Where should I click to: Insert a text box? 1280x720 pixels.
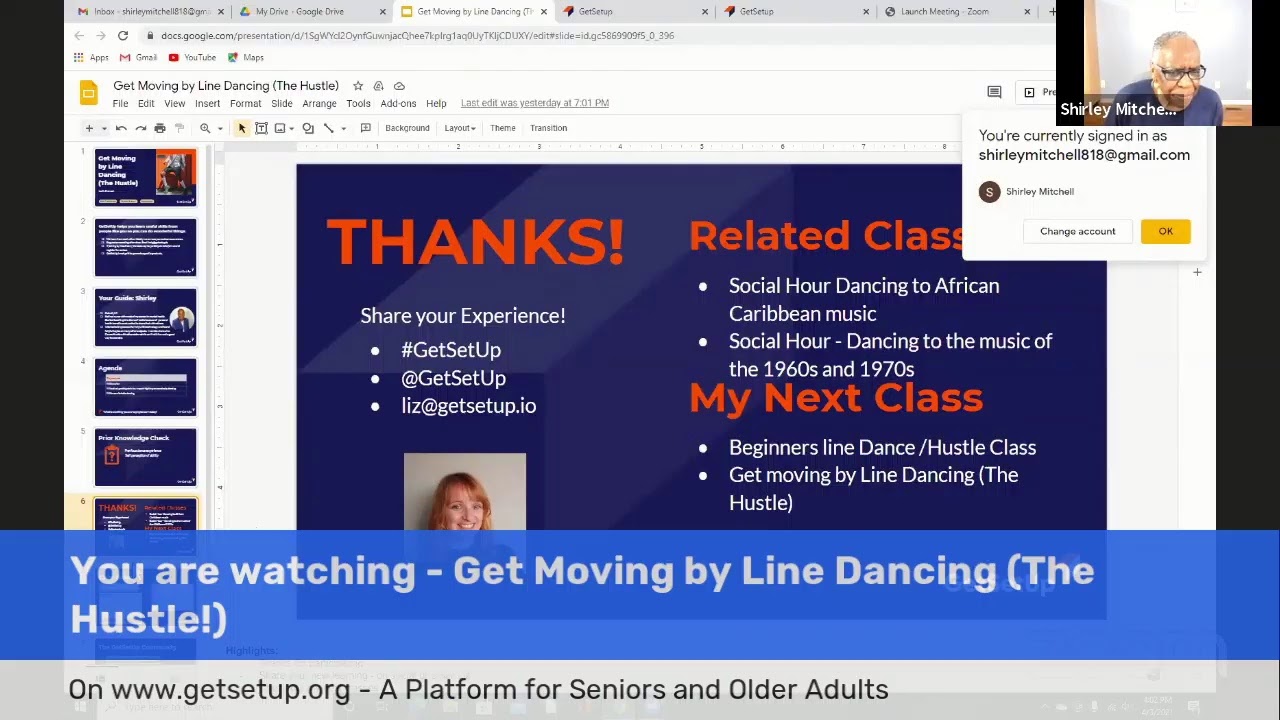tap(261, 128)
